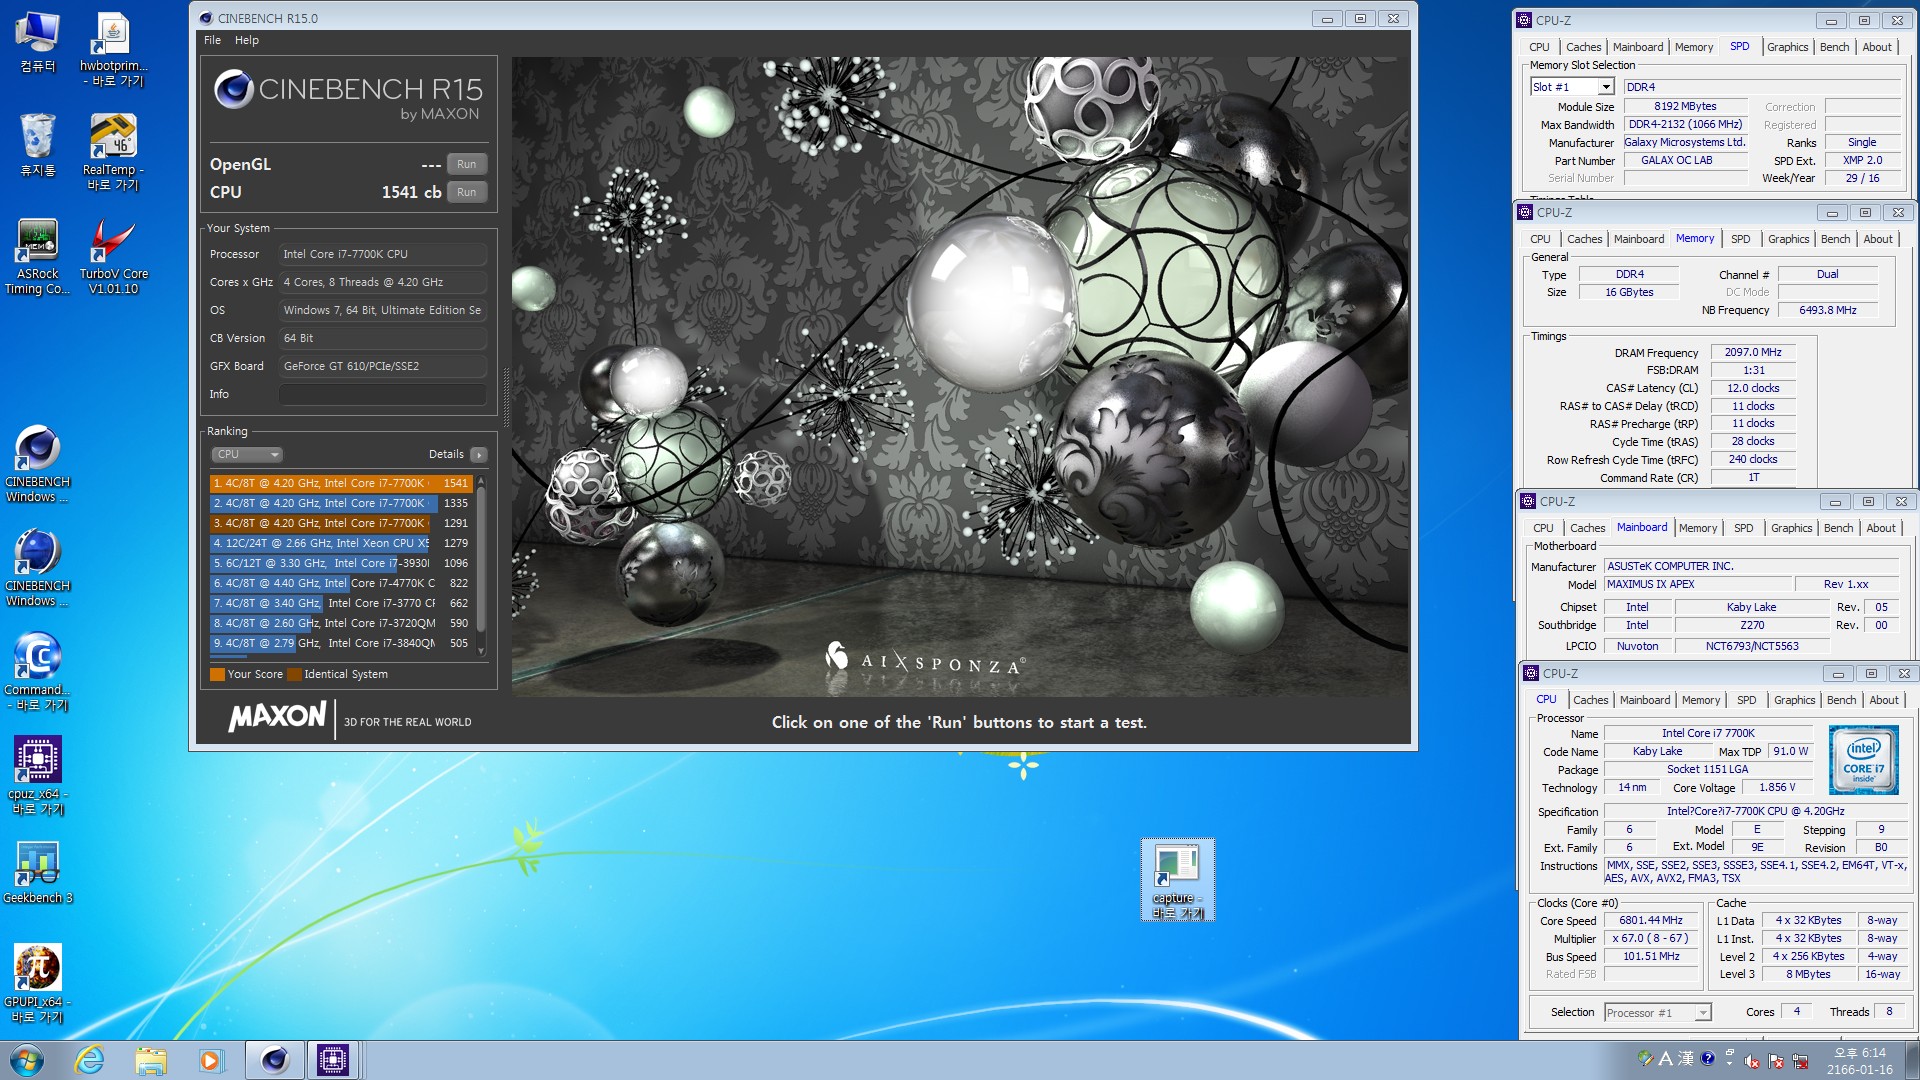Open the CPU ranking filter dropdown
The width and height of the screenshot is (1920, 1080).
(x=246, y=454)
